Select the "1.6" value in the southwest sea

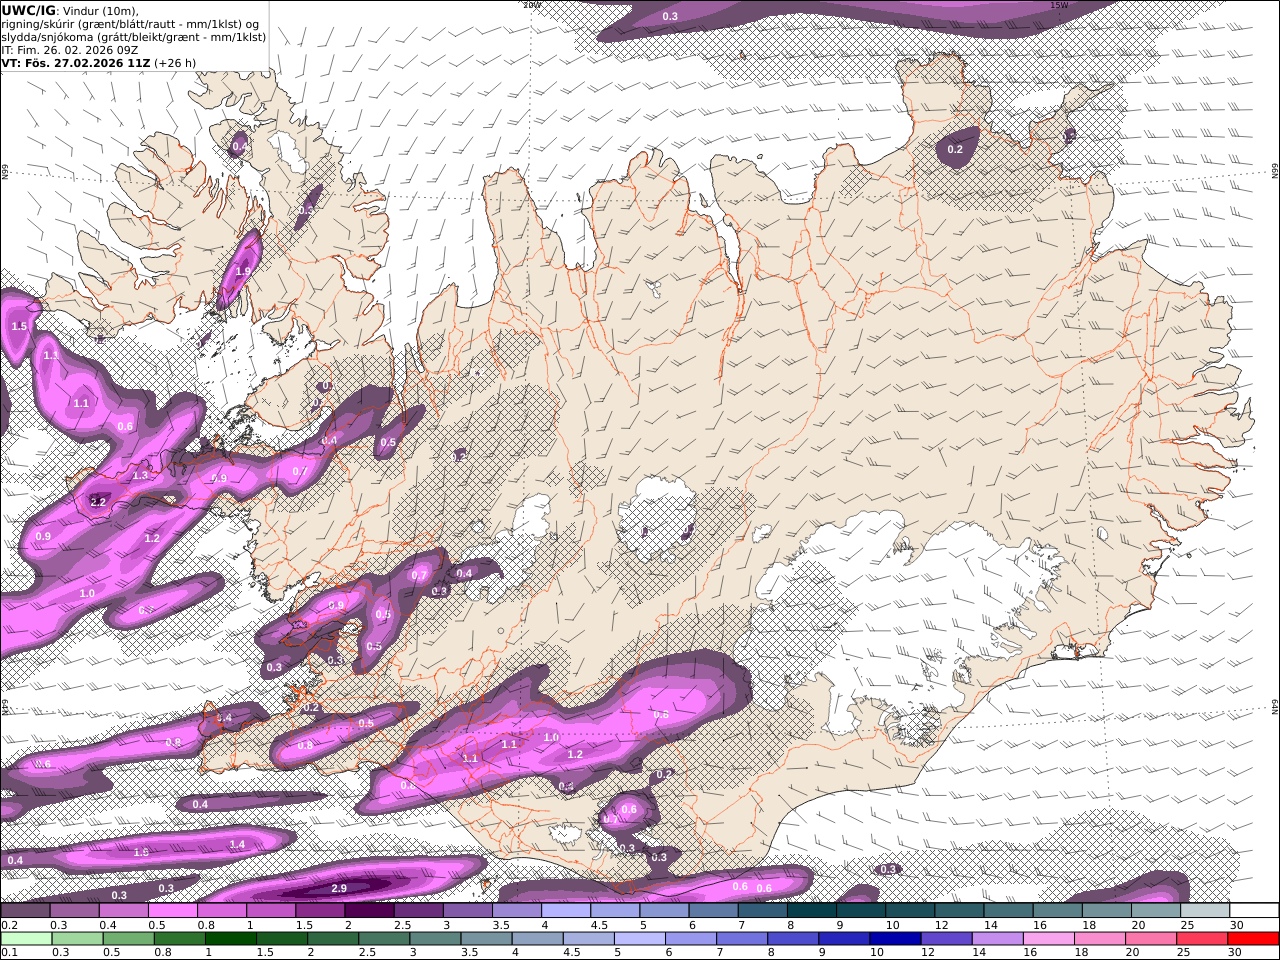coord(141,852)
